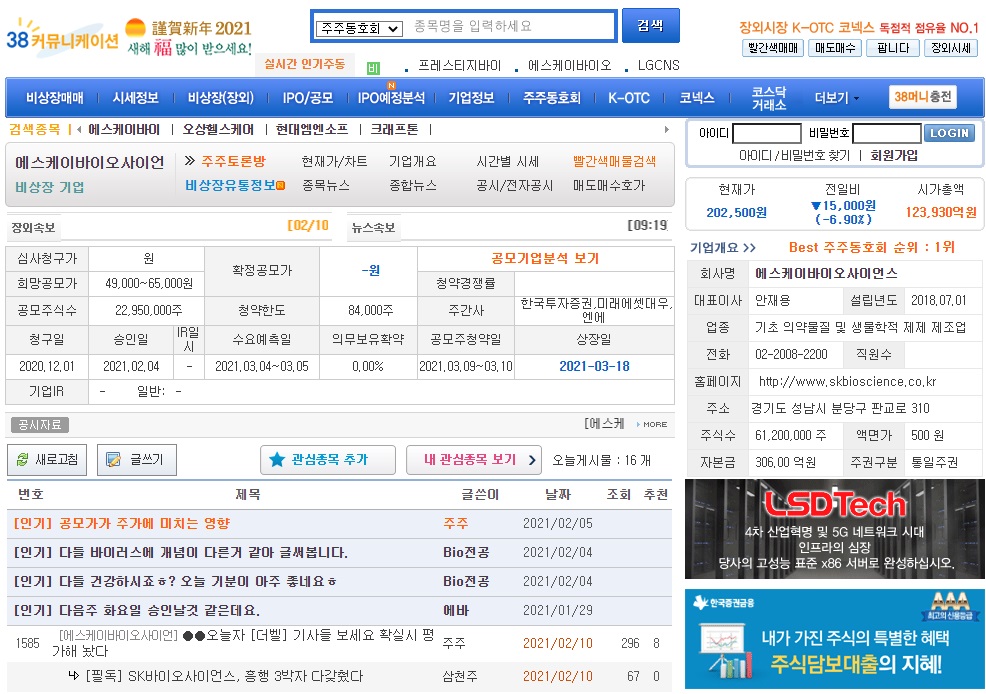The image size is (986, 694).
Task: Open the 주주동호회 search category dropdown
Action: [358, 28]
